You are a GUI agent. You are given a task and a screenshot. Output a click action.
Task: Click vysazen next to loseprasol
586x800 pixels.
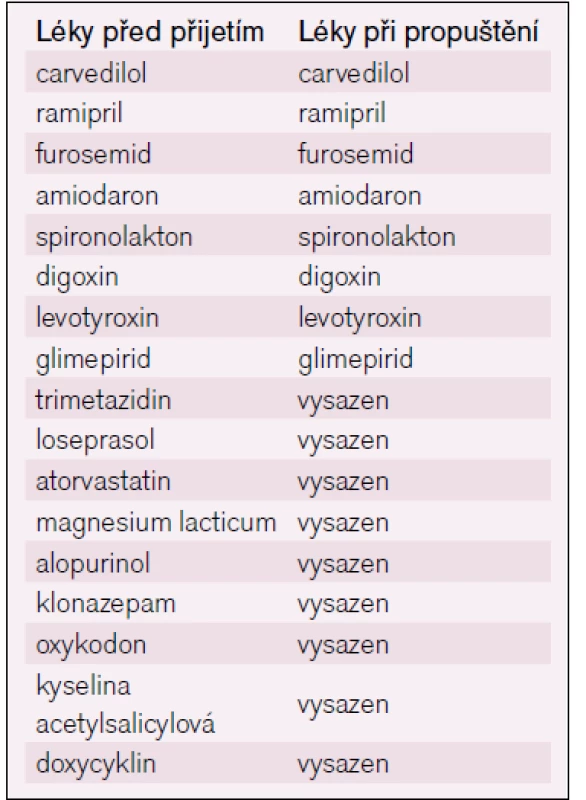343,440
